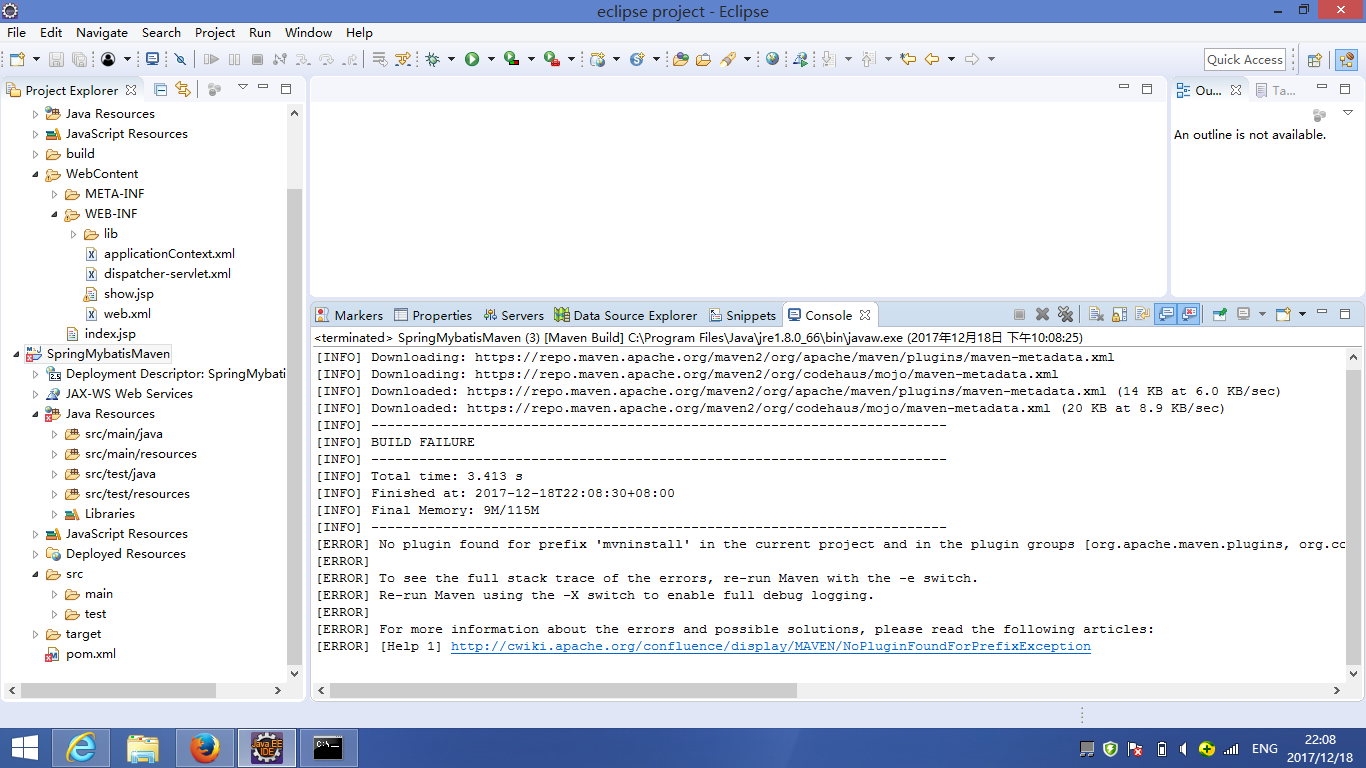This screenshot has height=768, width=1366.
Task: Click Project Explorer vertical scrollbar thumb
Action: point(294,425)
